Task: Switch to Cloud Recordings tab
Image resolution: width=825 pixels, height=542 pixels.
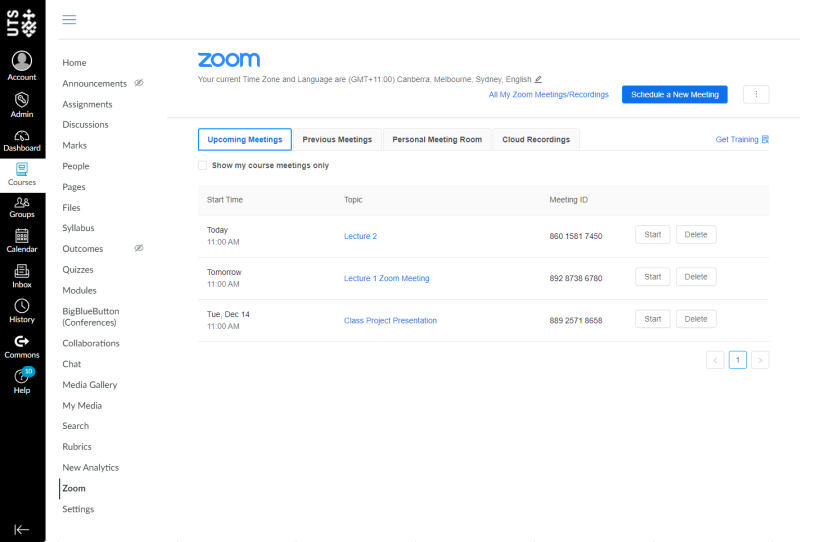Action: click(536, 139)
